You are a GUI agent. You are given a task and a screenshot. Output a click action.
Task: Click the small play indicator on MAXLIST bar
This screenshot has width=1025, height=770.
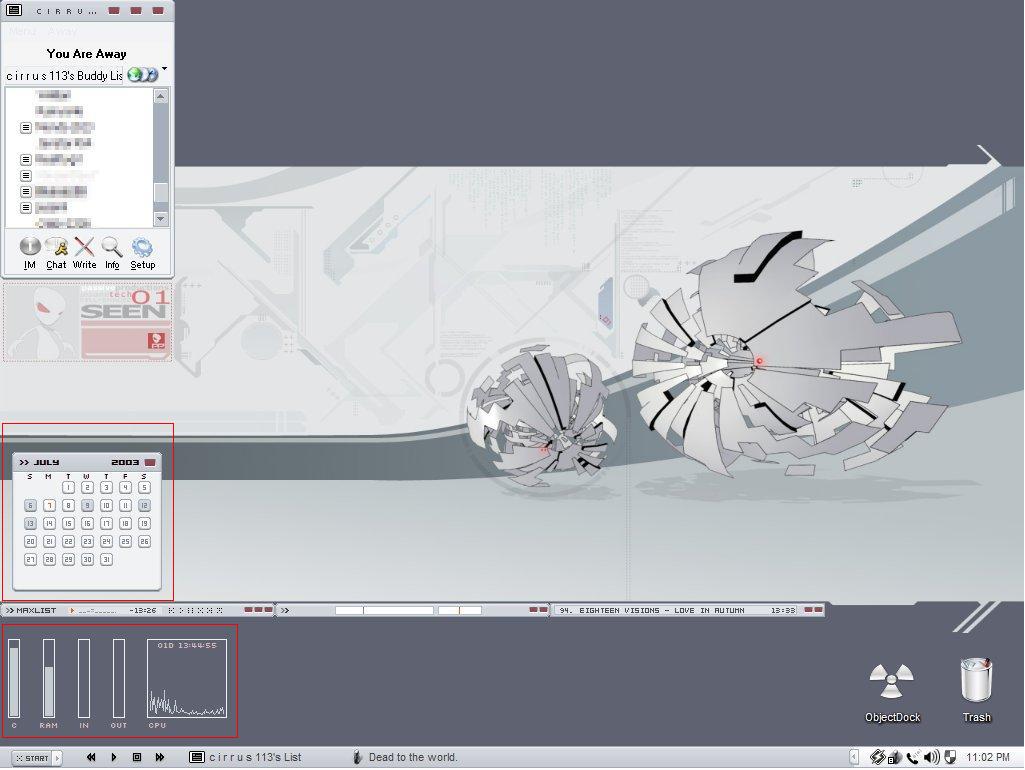coord(72,611)
